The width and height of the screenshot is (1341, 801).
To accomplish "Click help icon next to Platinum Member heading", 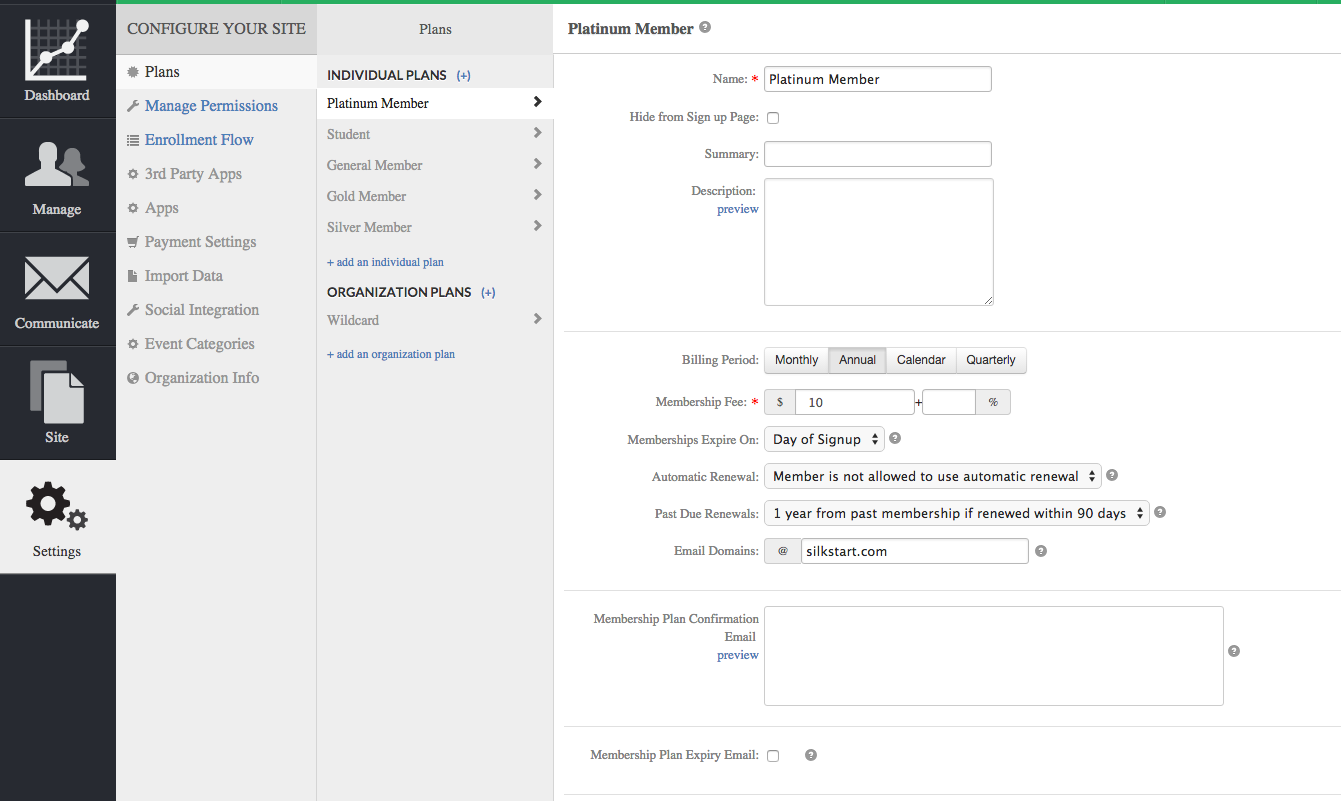I will [705, 28].
